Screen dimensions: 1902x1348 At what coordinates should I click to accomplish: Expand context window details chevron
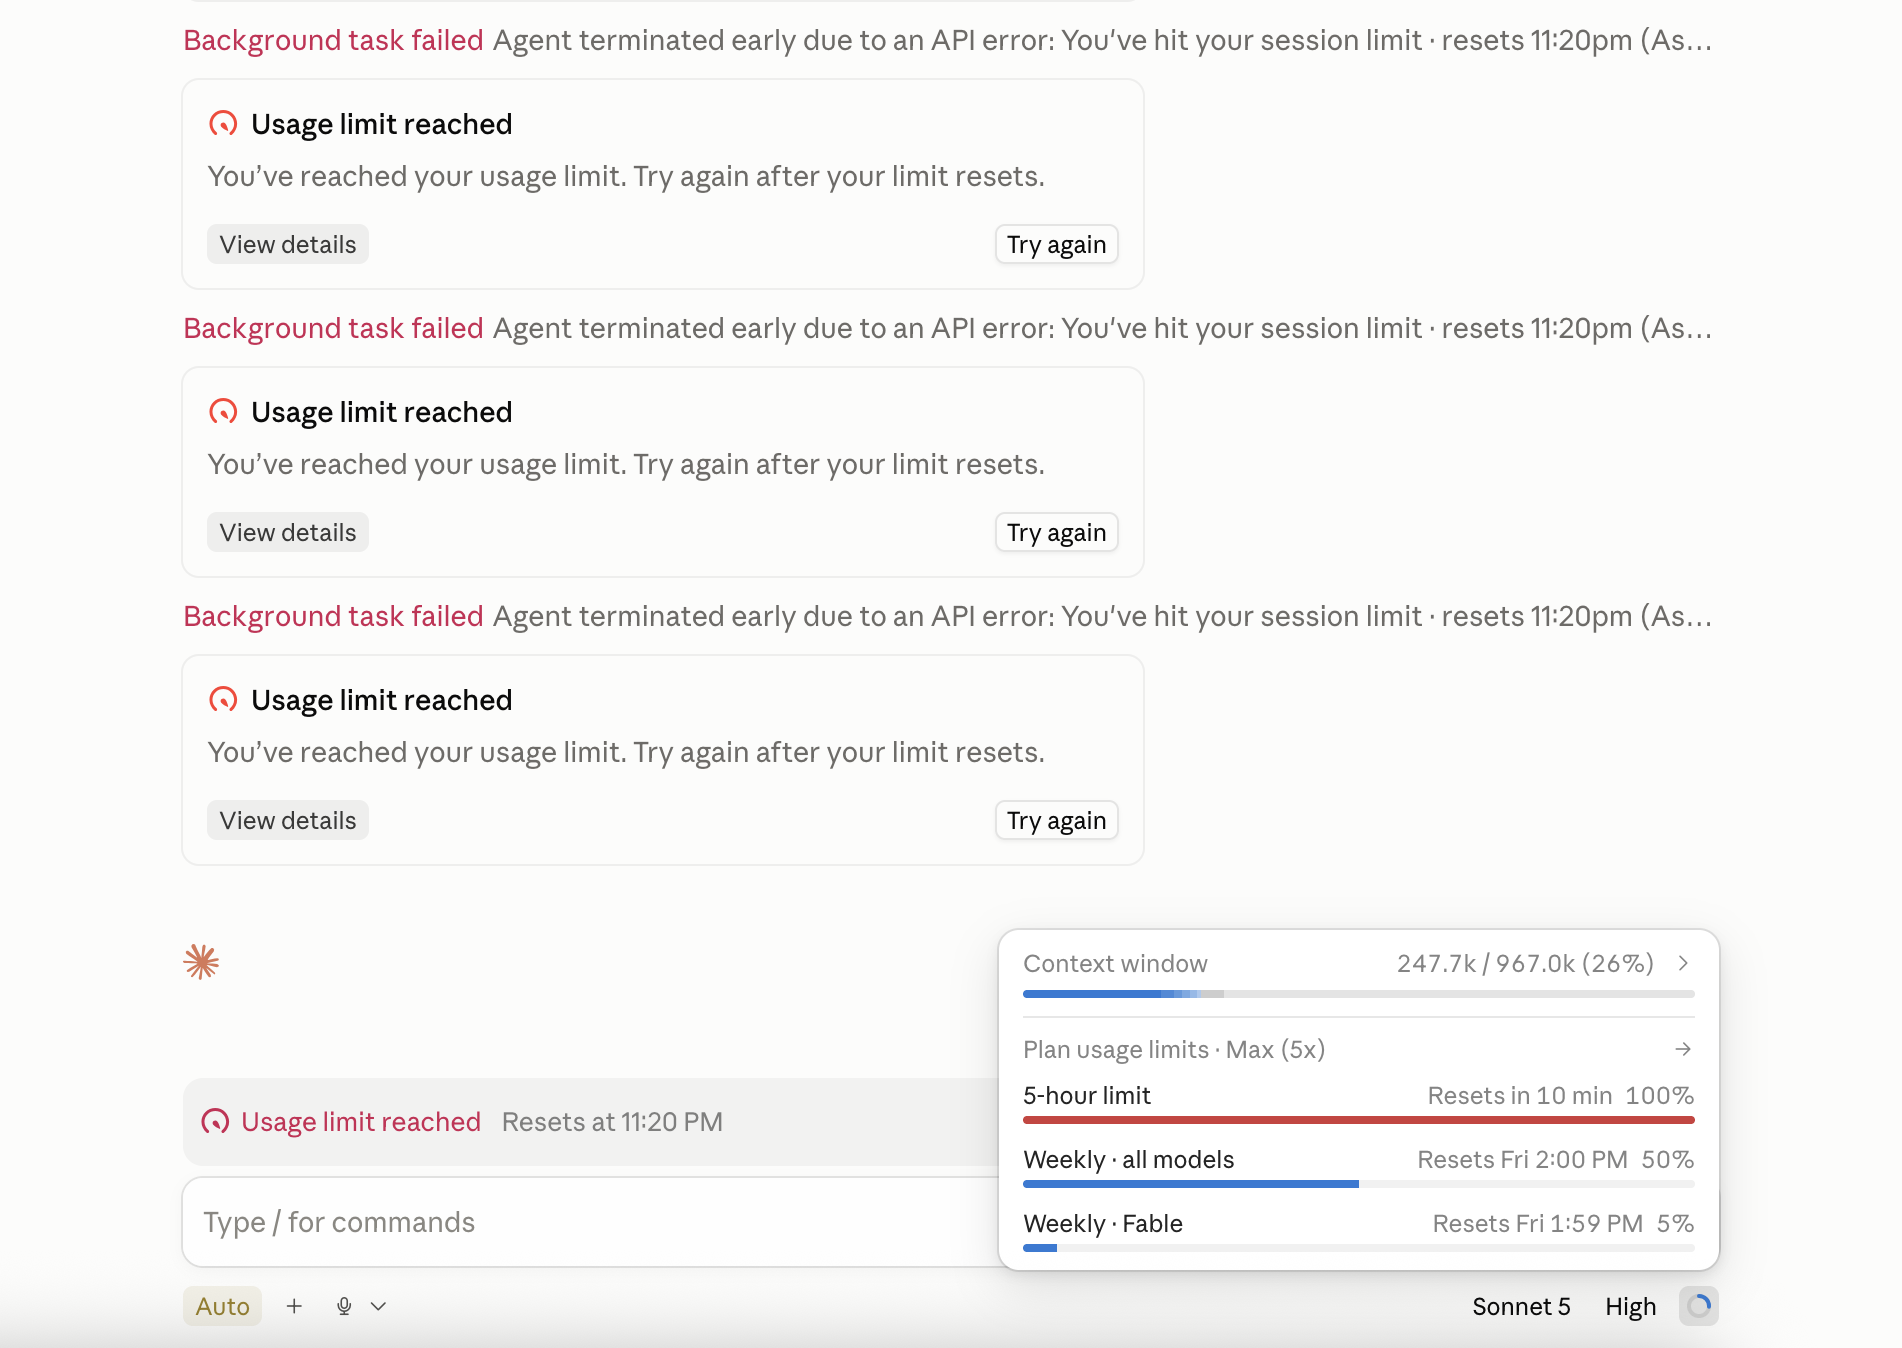[1684, 963]
